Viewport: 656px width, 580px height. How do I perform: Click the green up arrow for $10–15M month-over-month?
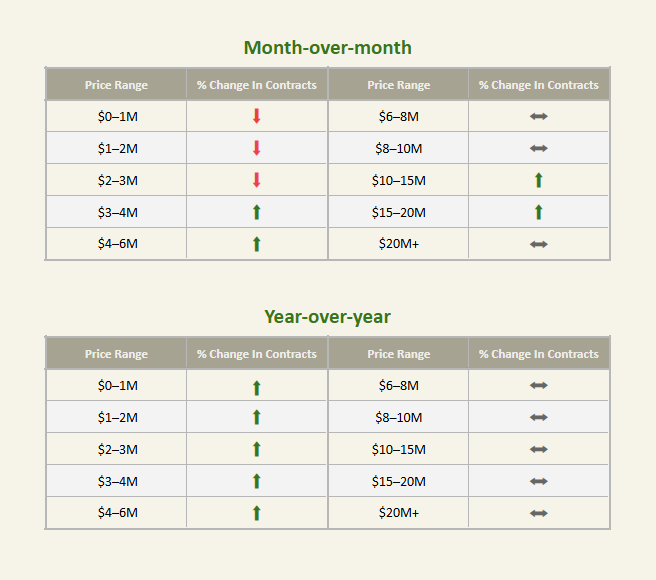[538, 180]
